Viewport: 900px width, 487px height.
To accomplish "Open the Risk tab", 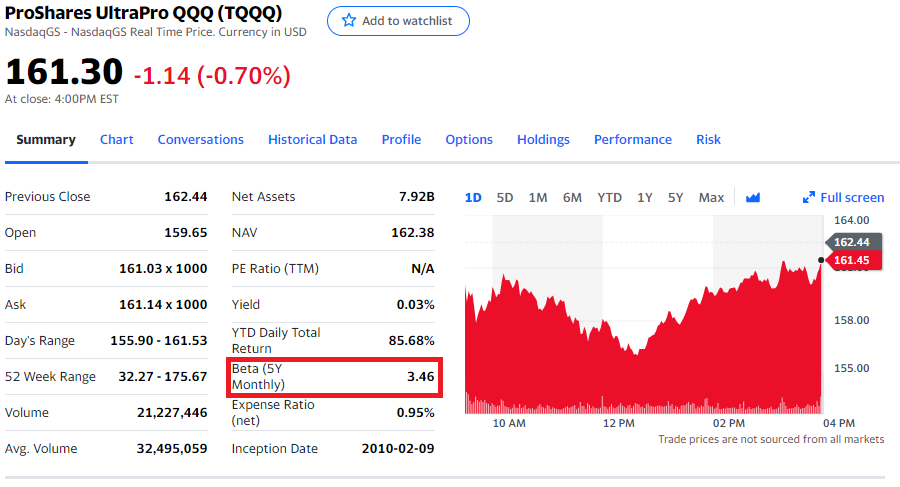I will [x=708, y=140].
